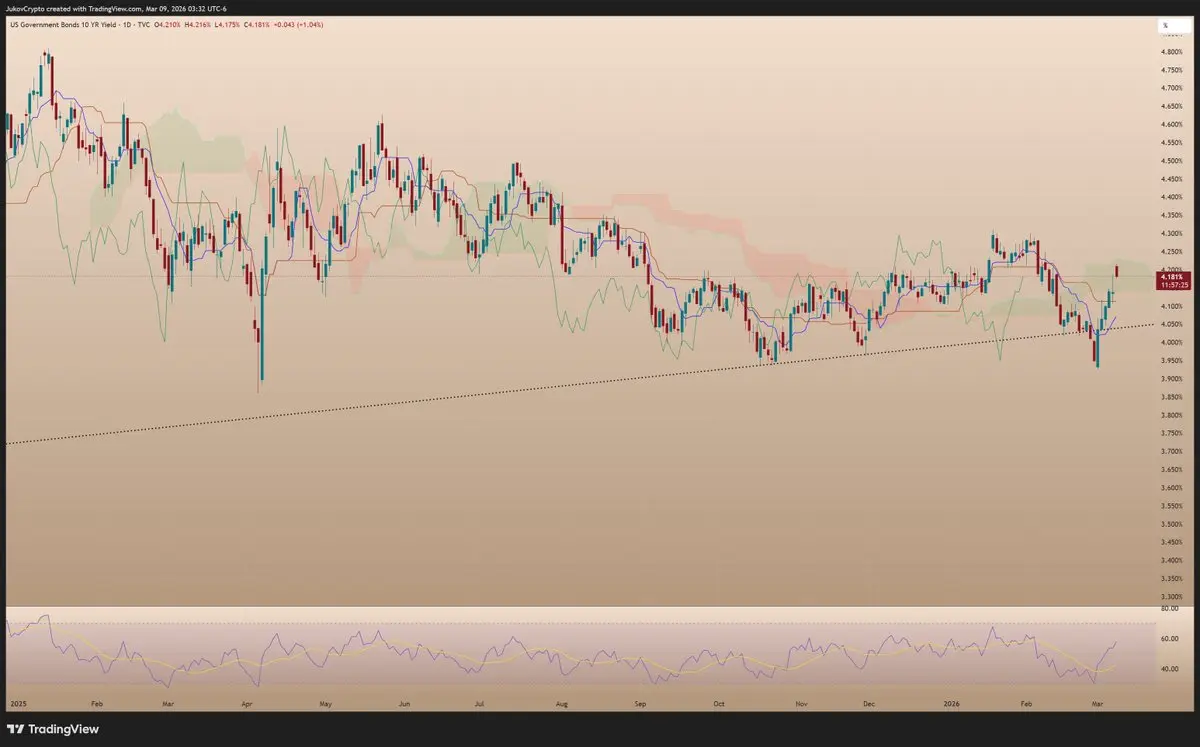Click the 3.800% price scale label

tap(1173, 415)
